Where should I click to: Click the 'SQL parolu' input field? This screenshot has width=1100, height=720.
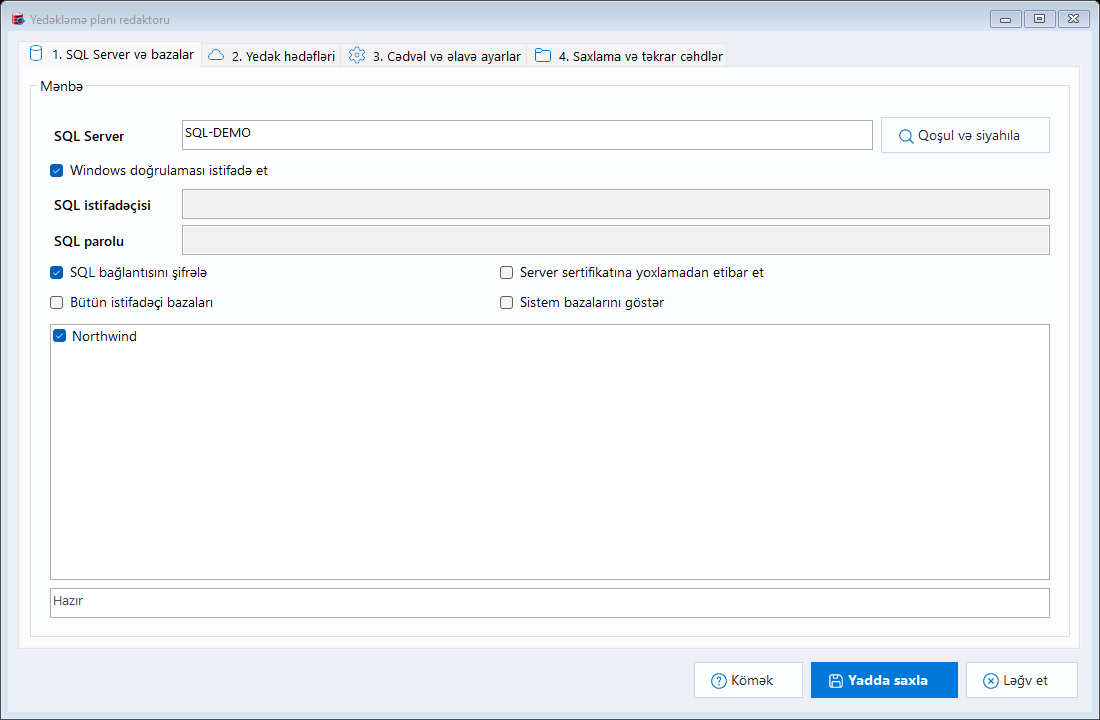point(616,240)
